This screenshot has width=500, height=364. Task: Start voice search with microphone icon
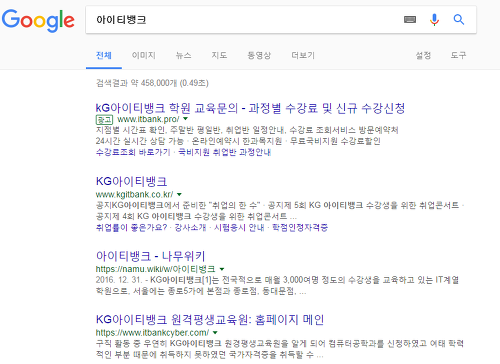(x=434, y=20)
